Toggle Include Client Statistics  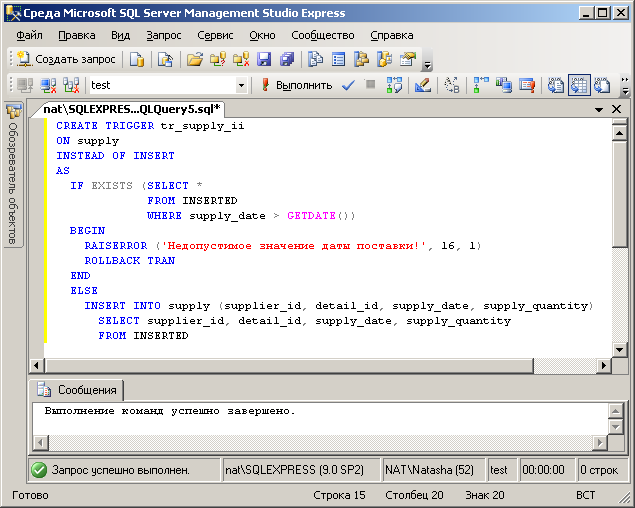click(x=504, y=85)
